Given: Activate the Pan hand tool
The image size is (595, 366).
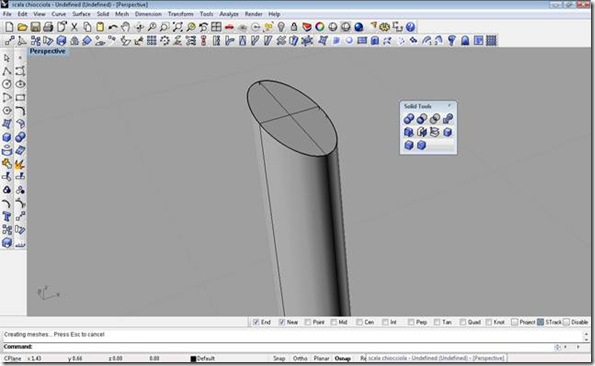Looking at the screenshot, I should pos(125,27).
